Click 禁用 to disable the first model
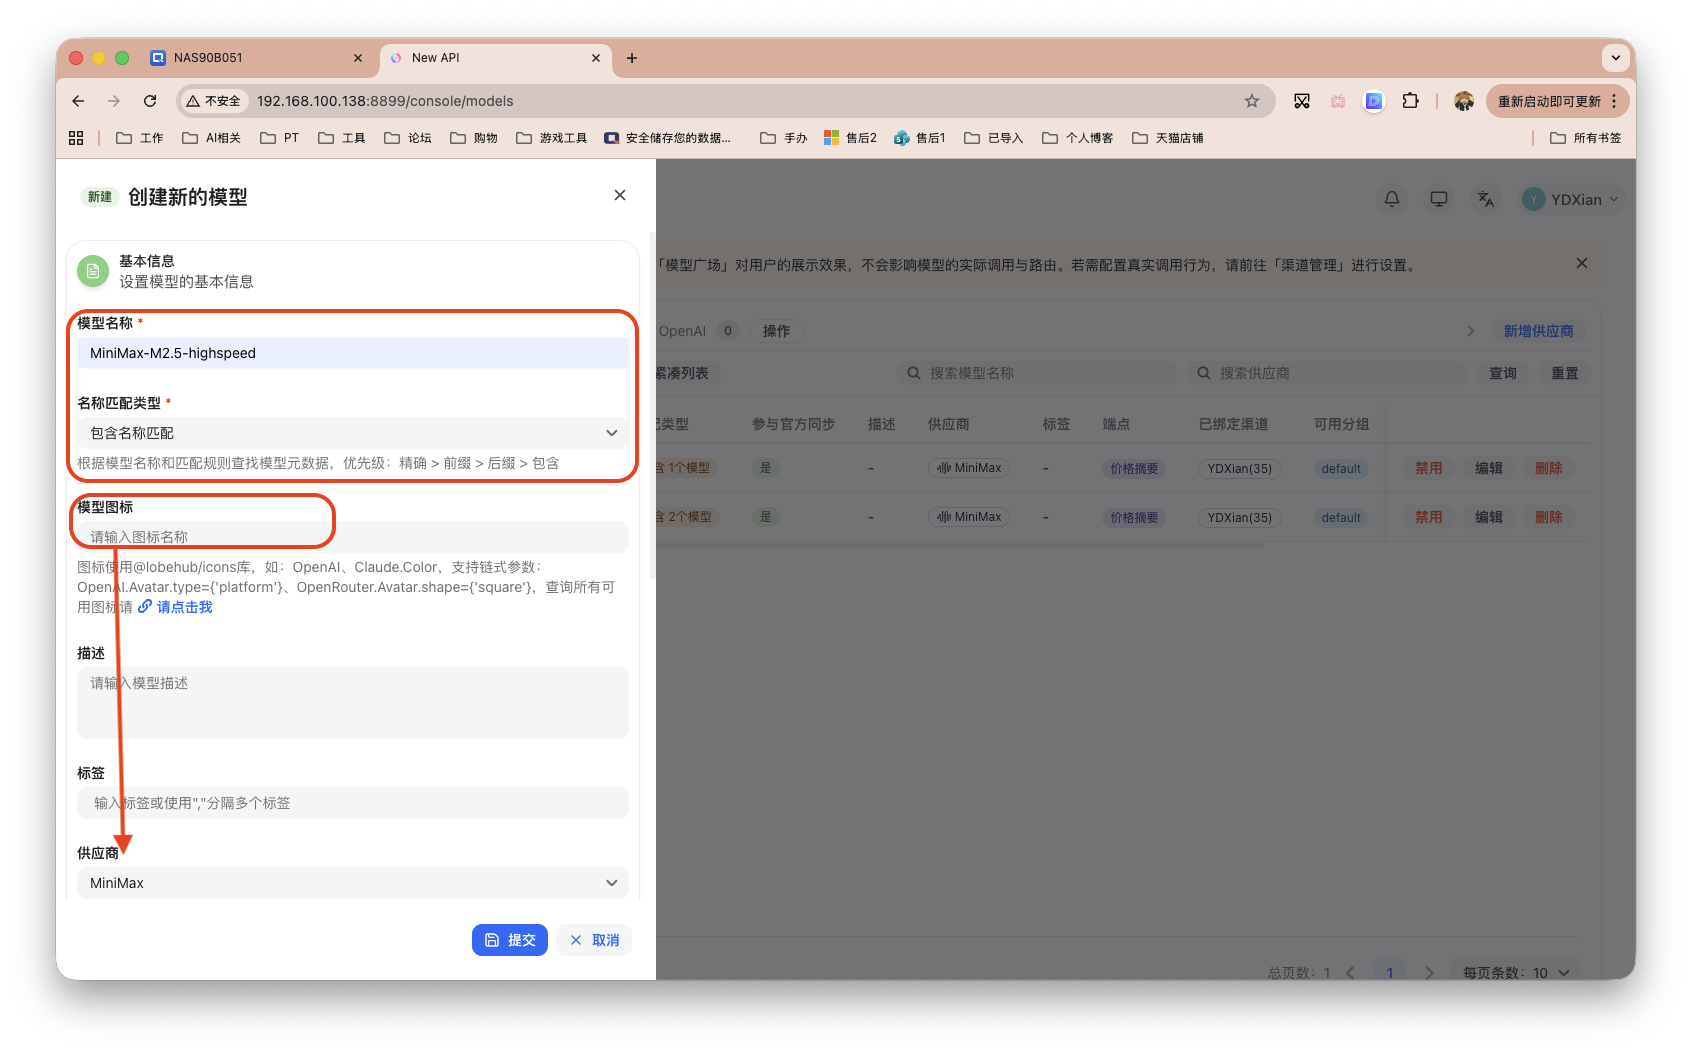Image resolution: width=1692 pixels, height=1054 pixels. [x=1428, y=467]
